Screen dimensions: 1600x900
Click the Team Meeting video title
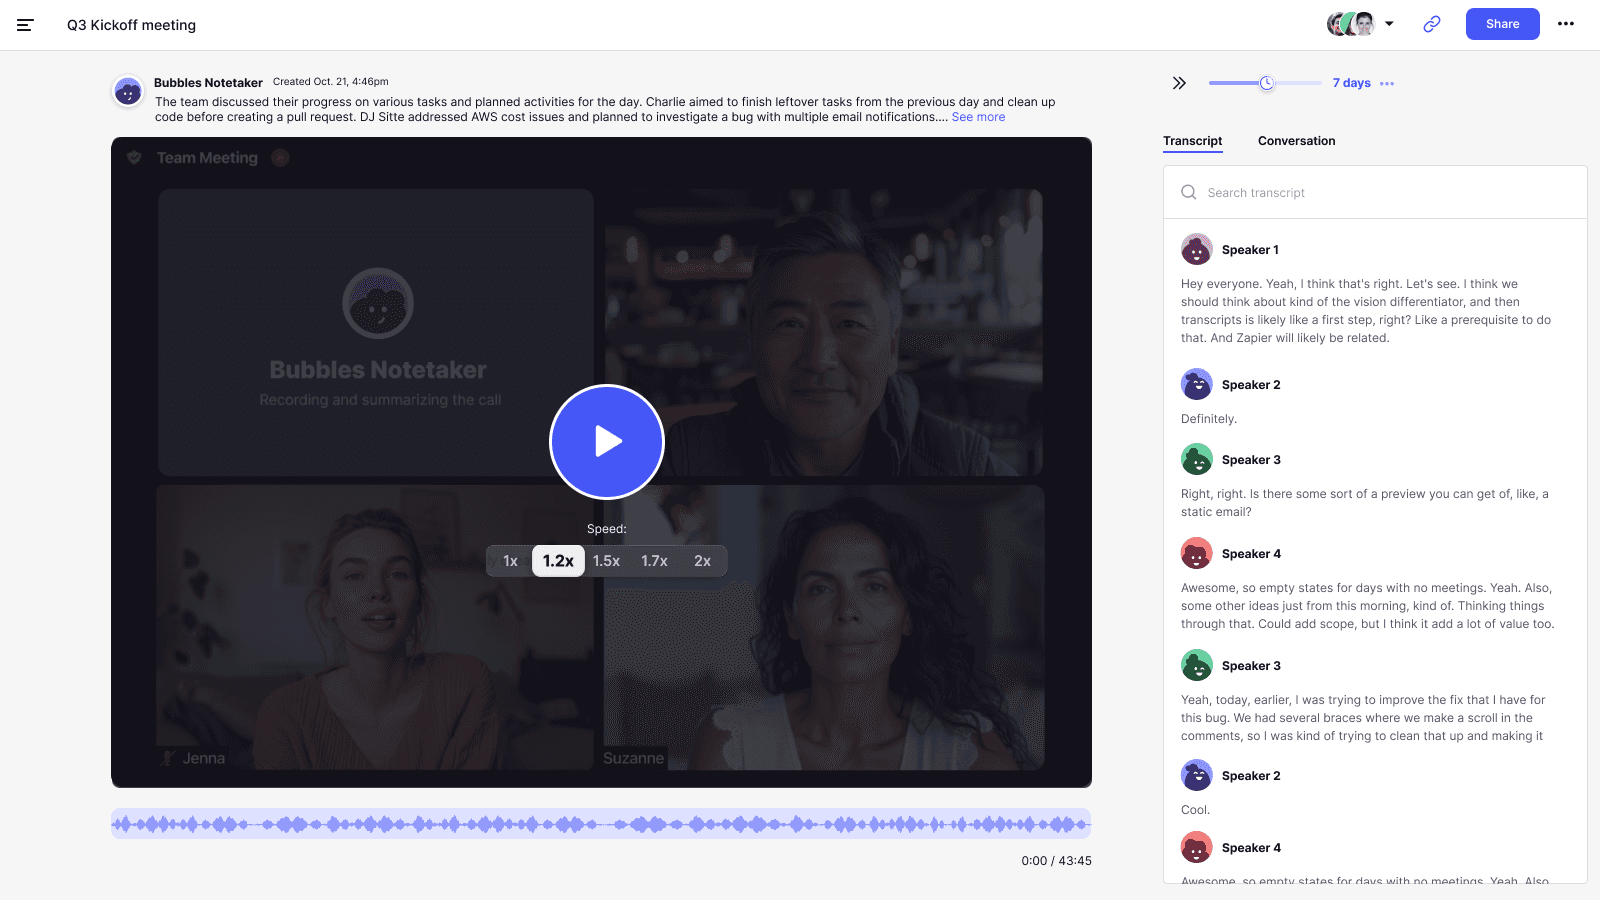pyautogui.click(x=207, y=158)
